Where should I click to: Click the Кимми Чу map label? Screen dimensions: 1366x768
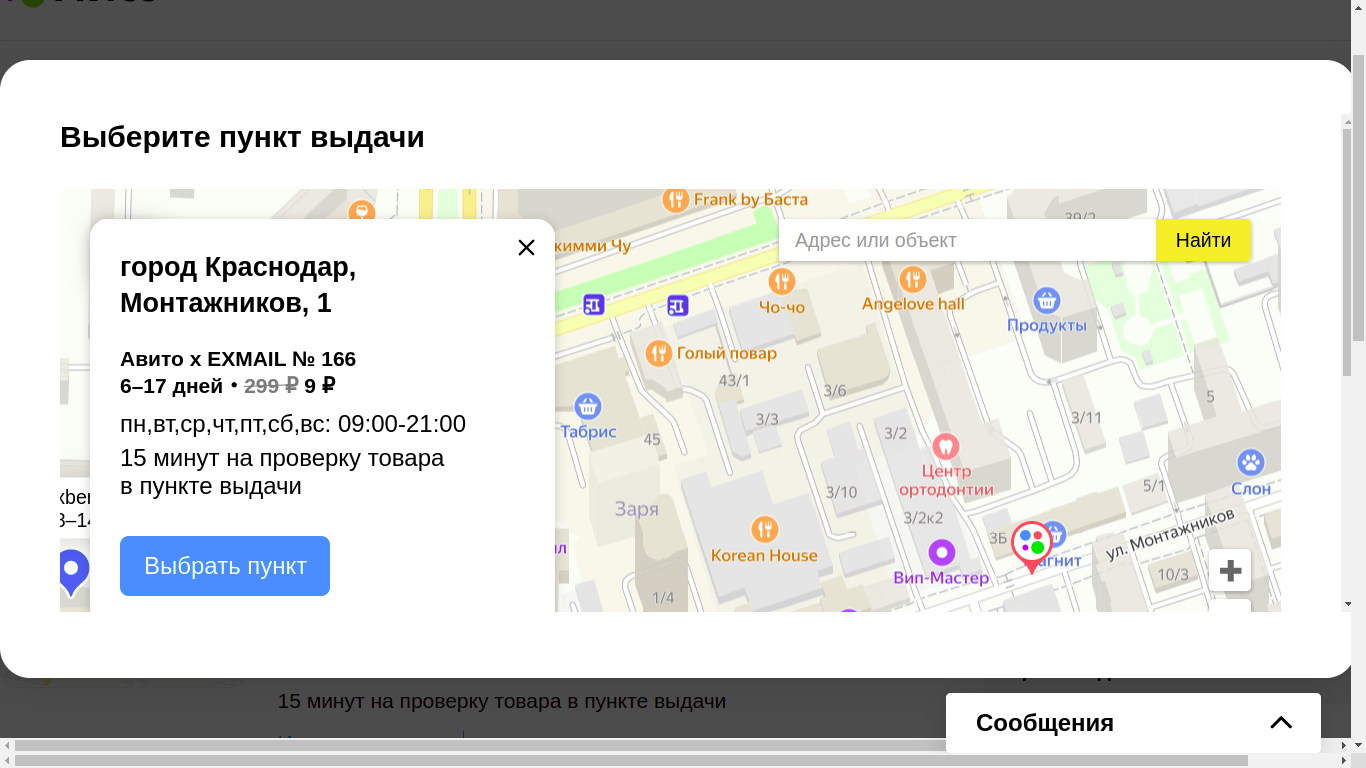pyautogui.click(x=594, y=245)
